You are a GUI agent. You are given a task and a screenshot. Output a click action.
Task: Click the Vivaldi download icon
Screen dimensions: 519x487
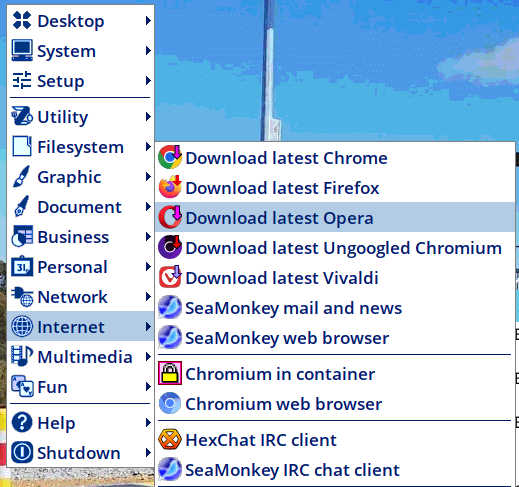click(170, 277)
